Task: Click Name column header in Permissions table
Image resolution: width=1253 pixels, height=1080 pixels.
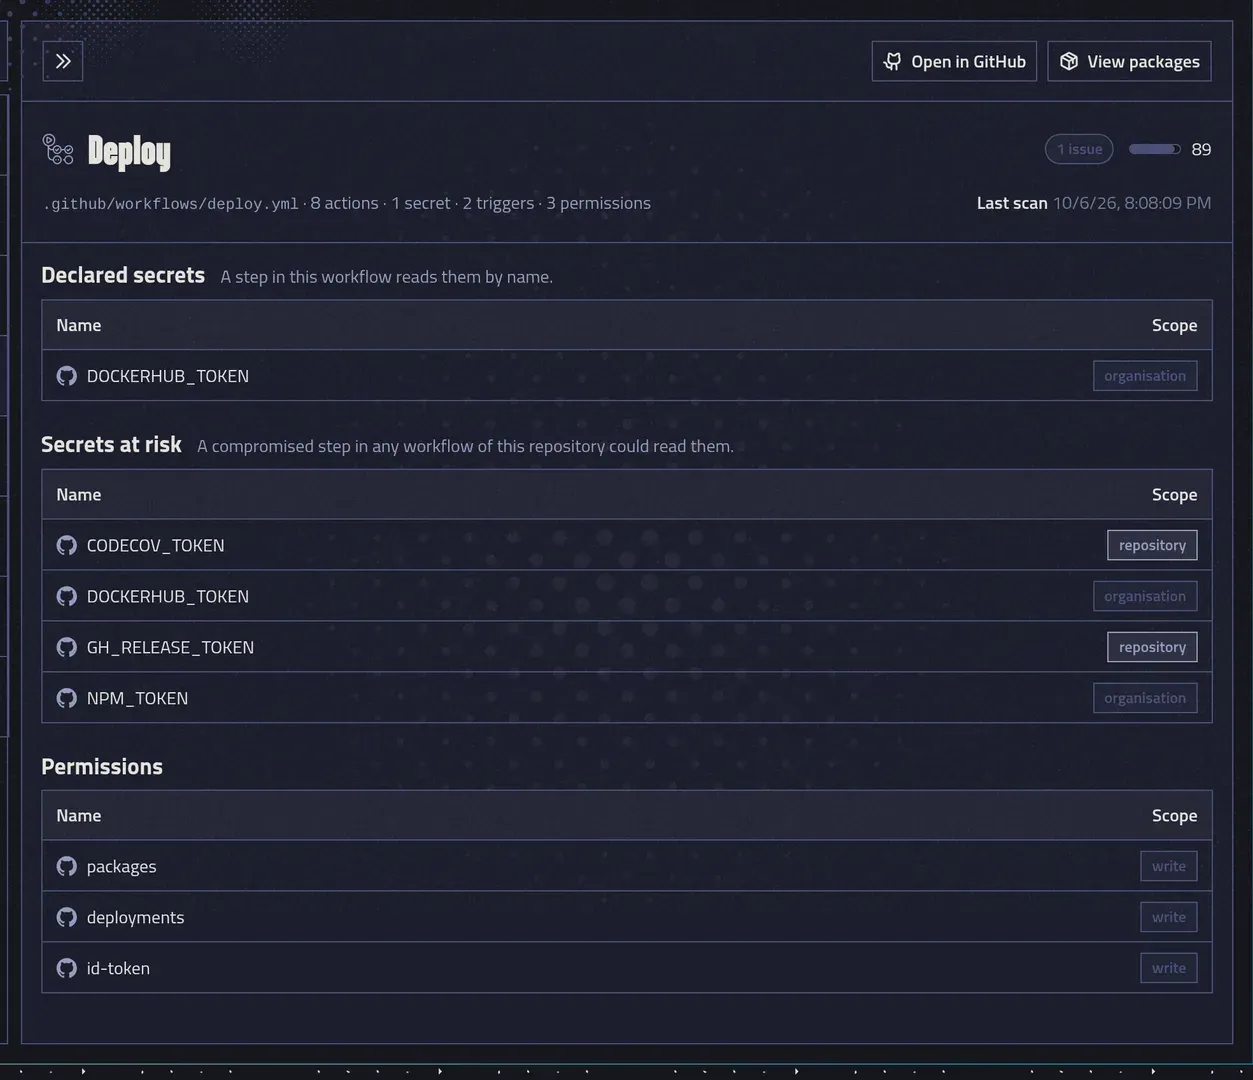Action: point(78,815)
